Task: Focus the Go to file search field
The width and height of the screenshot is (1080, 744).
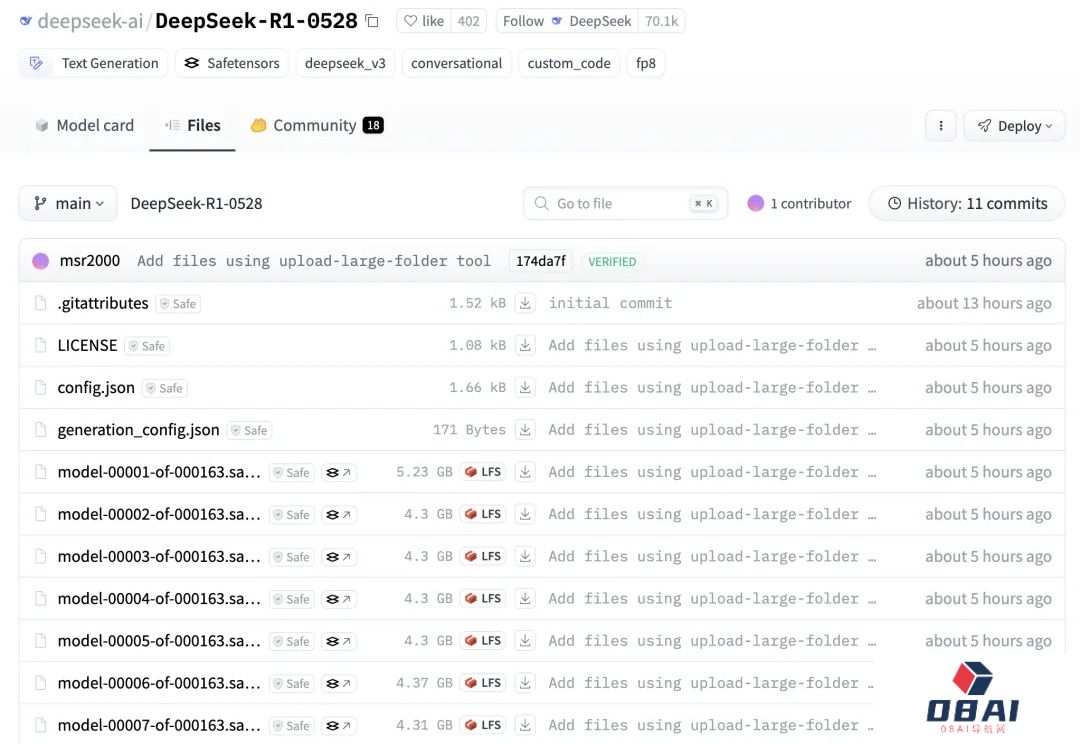Action: click(625, 204)
